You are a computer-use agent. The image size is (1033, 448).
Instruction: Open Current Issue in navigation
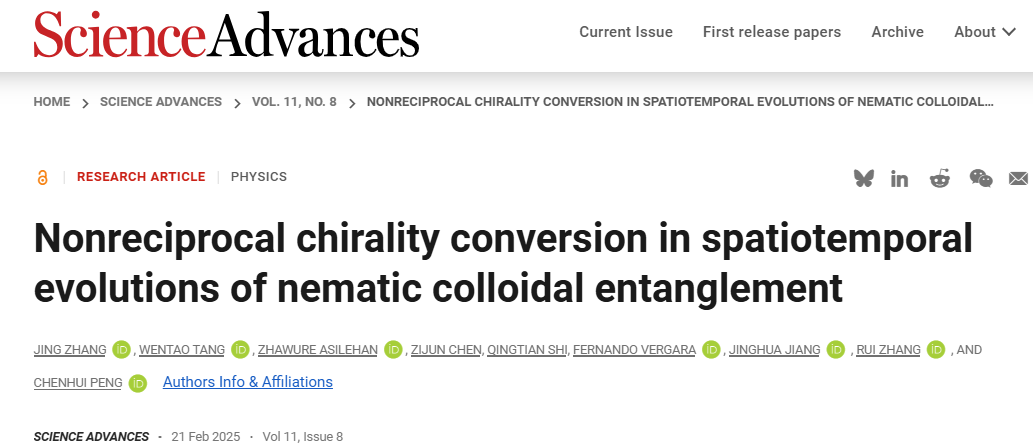(626, 32)
